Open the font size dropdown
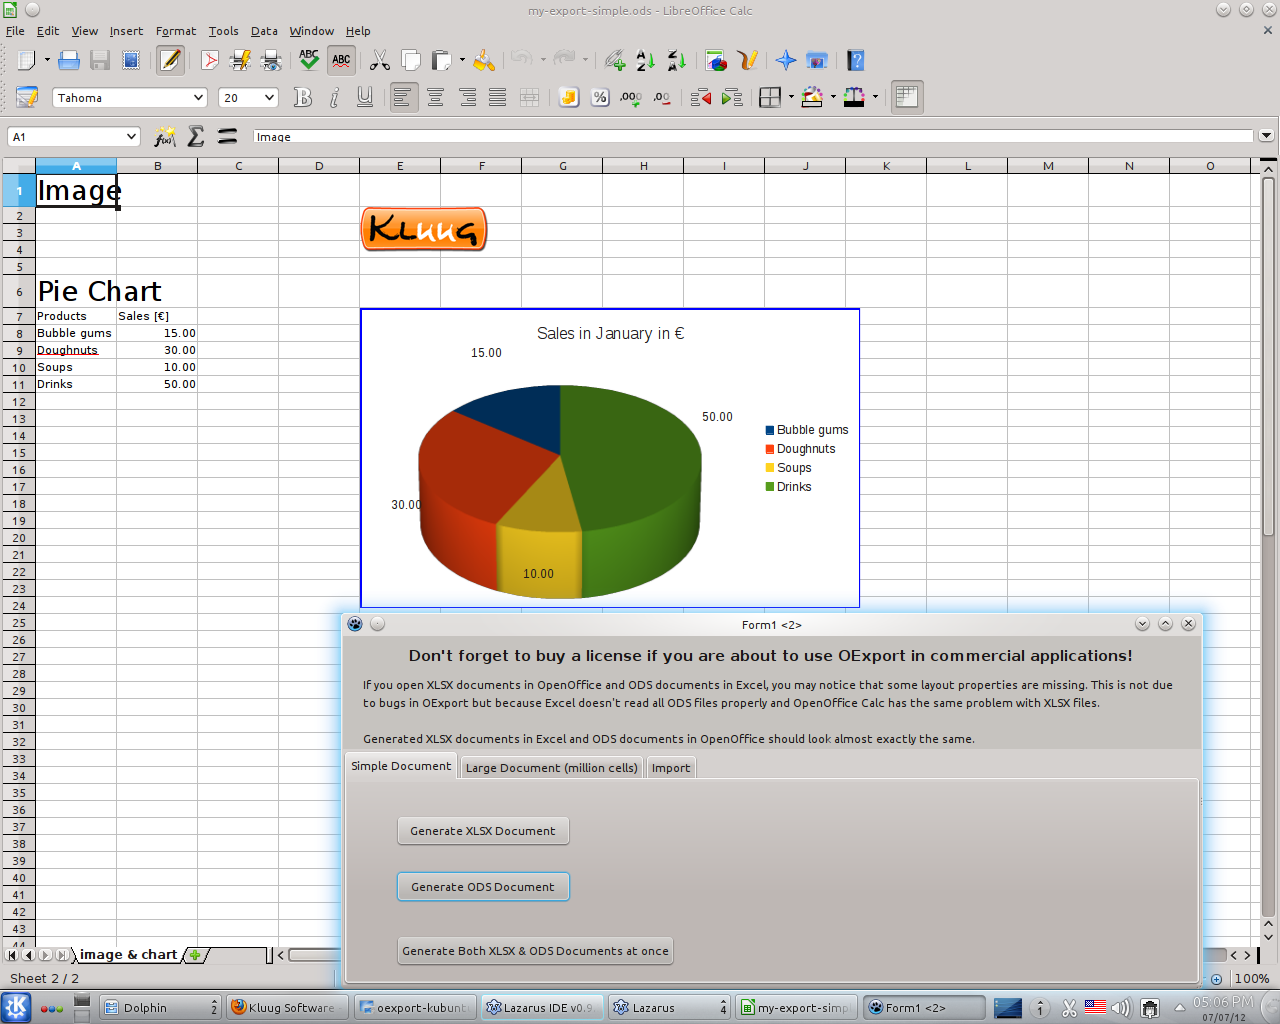The width and height of the screenshot is (1280, 1024). (269, 97)
